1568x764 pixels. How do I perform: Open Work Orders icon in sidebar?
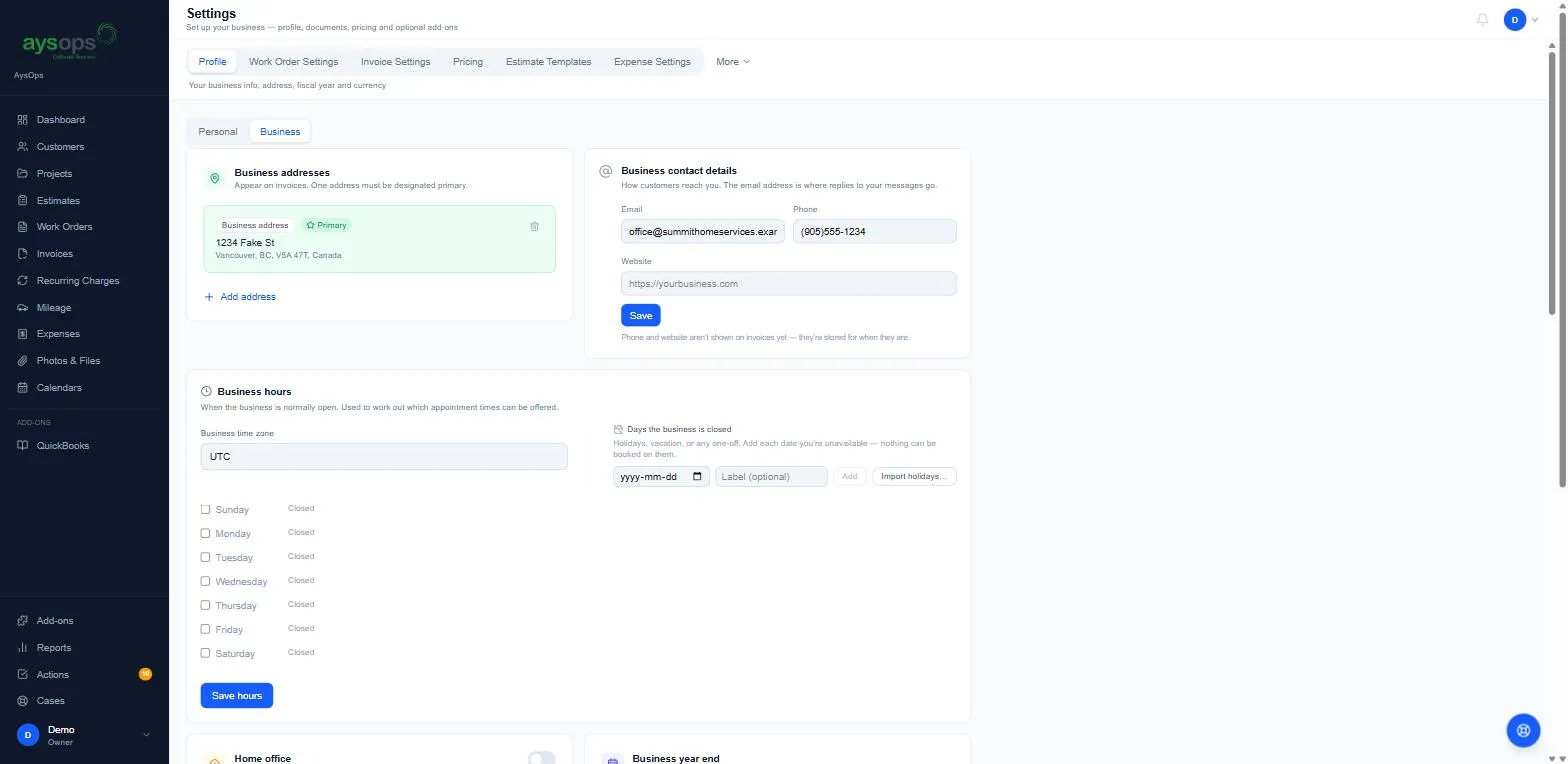pos(23,227)
